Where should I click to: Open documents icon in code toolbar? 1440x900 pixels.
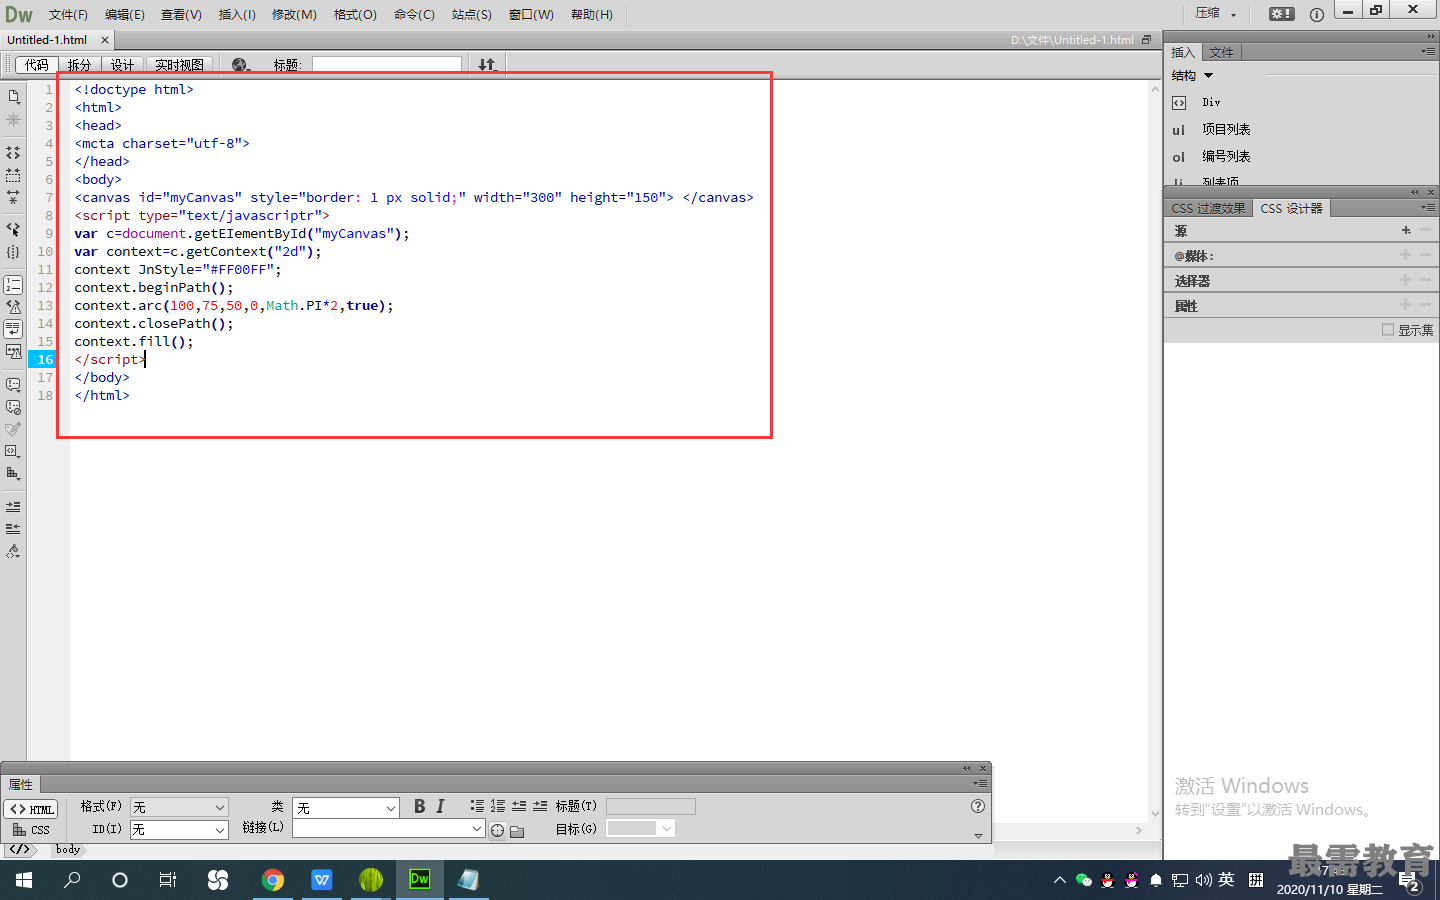13,97
